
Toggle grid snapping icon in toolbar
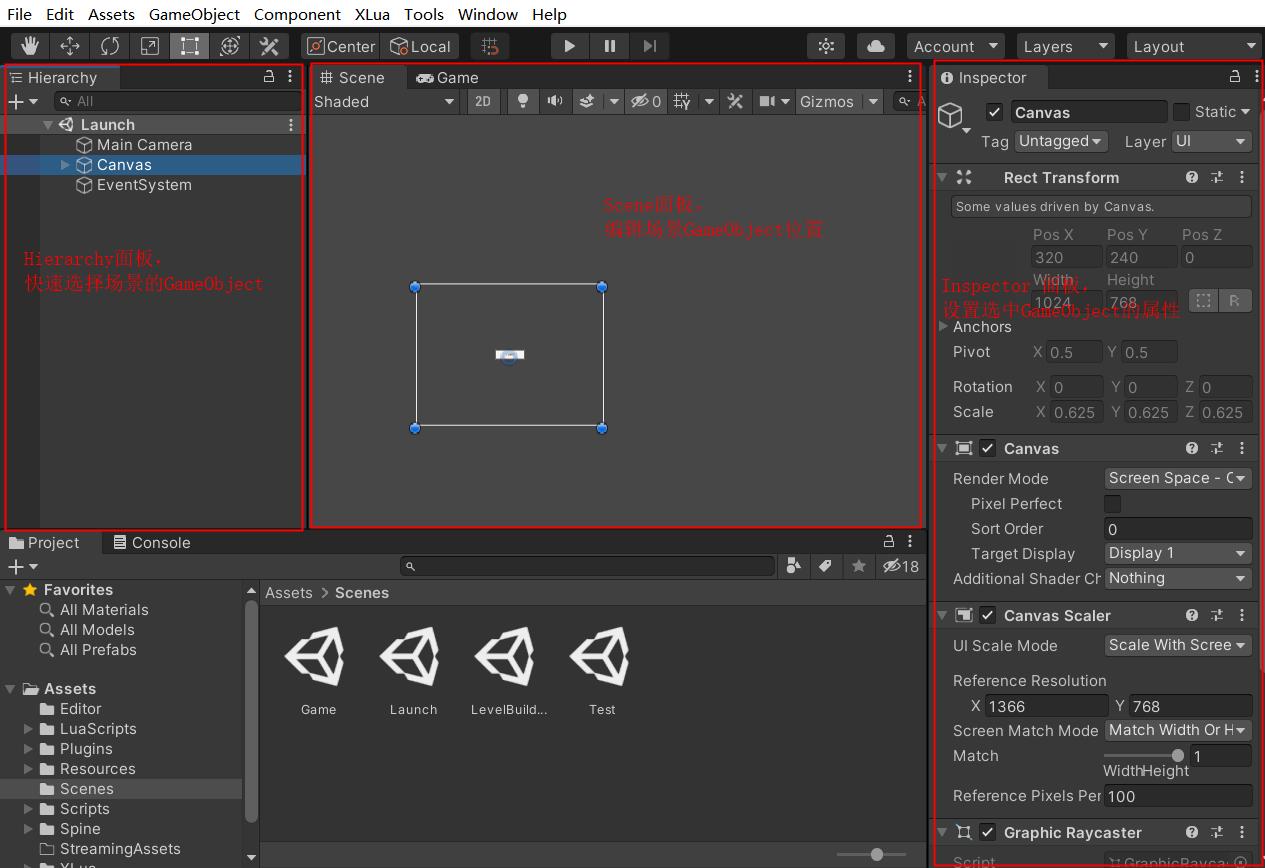click(490, 46)
